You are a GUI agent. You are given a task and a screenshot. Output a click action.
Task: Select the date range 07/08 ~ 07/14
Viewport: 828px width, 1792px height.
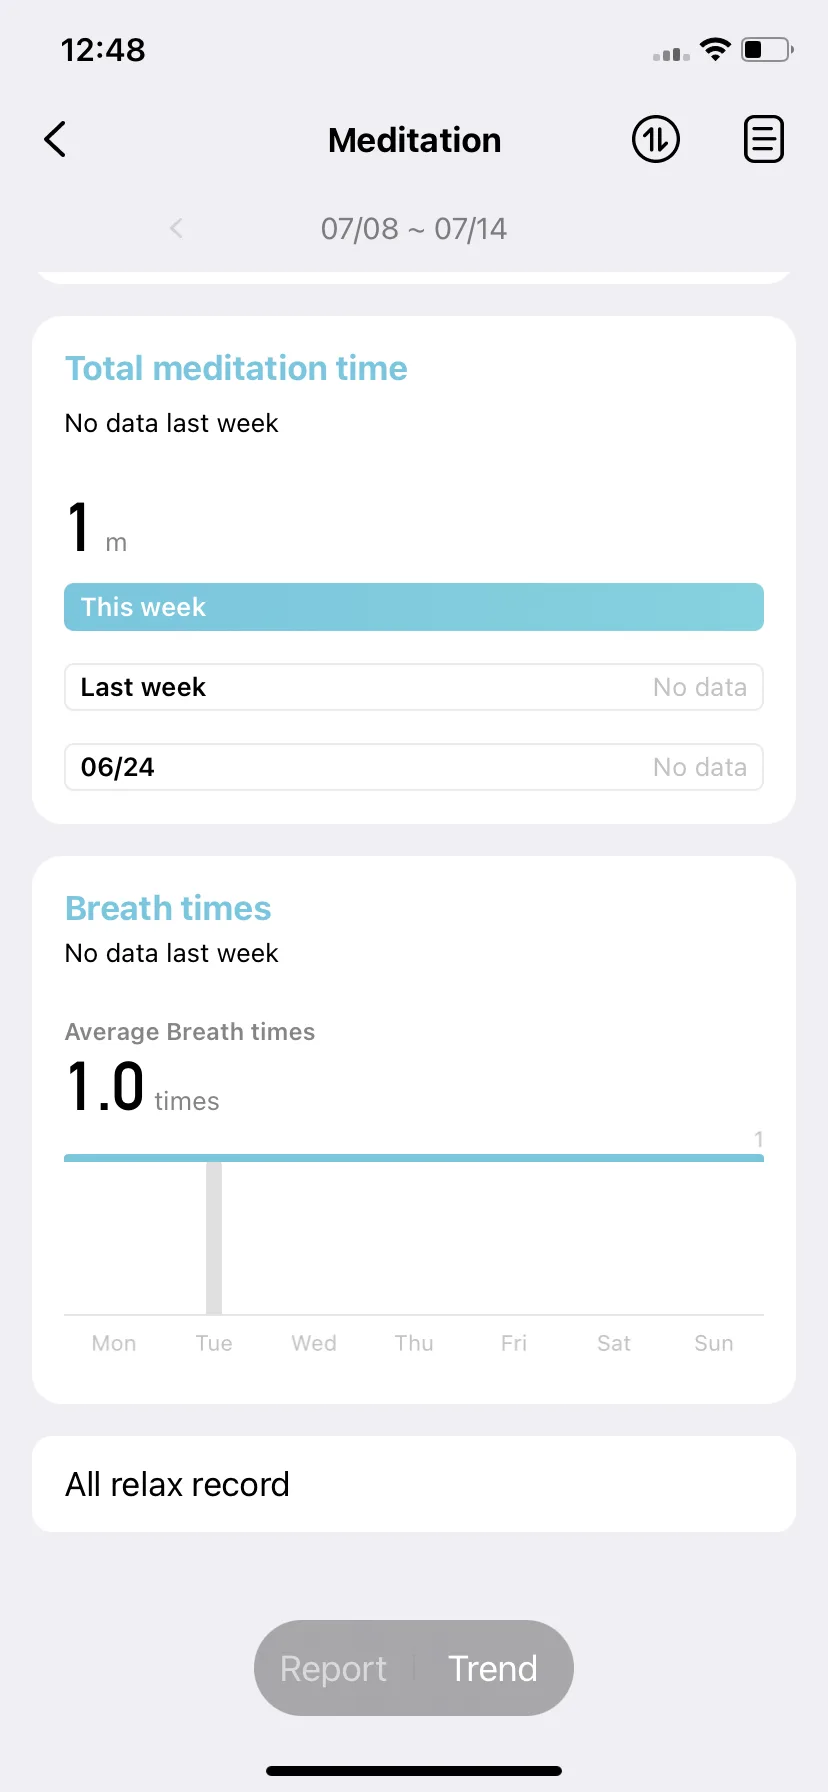pyautogui.click(x=414, y=229)
